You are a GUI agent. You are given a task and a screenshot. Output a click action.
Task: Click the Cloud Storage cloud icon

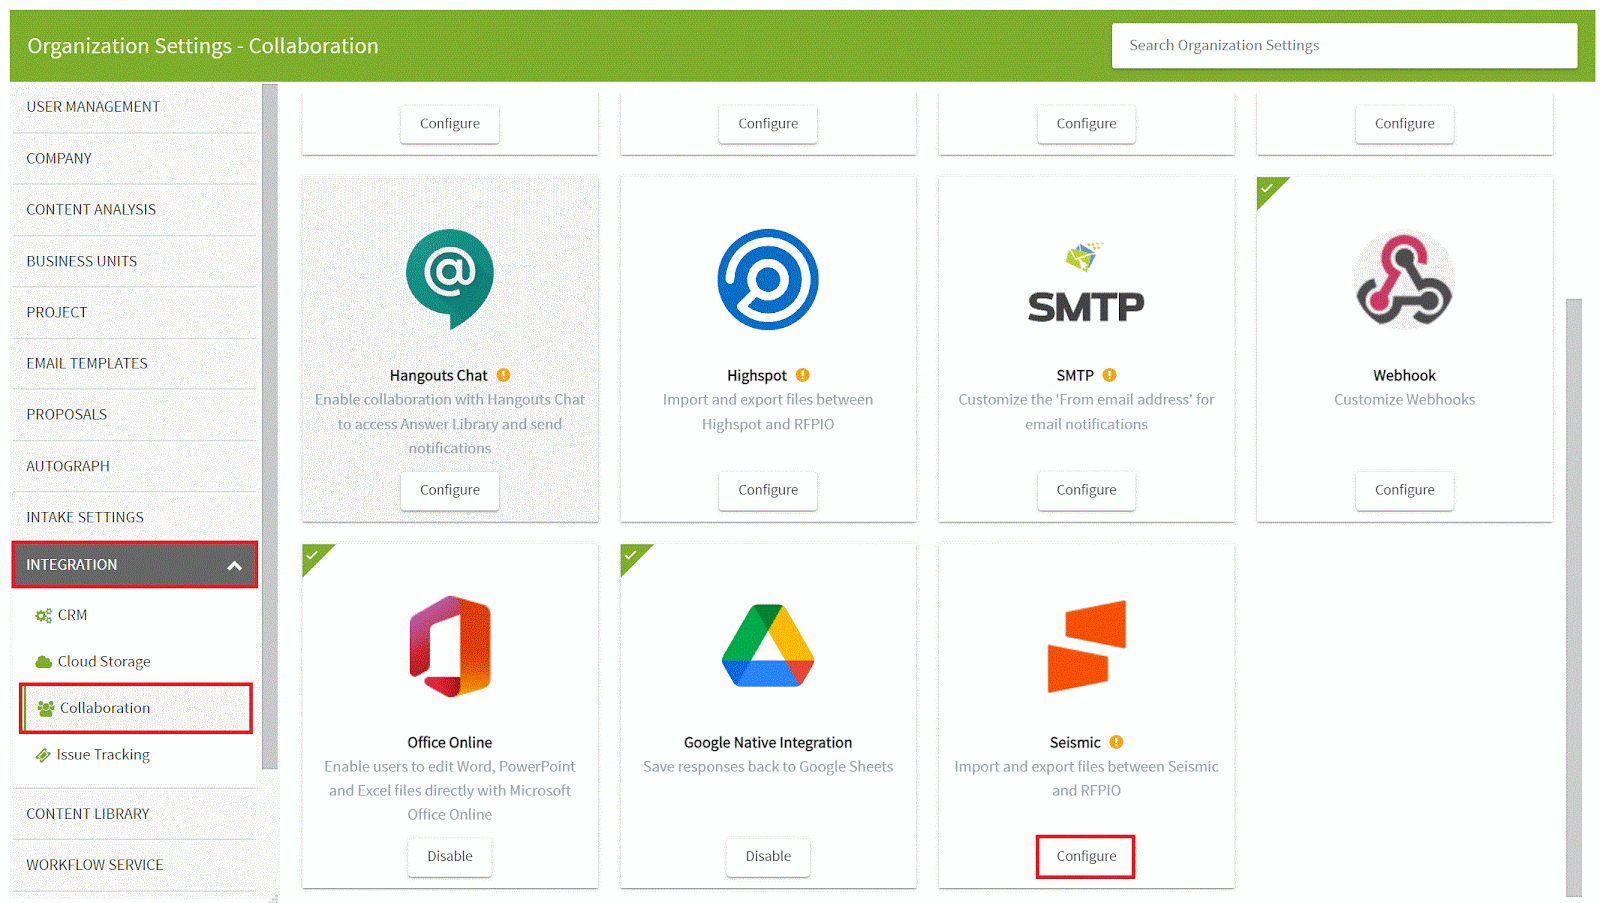point(43,662)
